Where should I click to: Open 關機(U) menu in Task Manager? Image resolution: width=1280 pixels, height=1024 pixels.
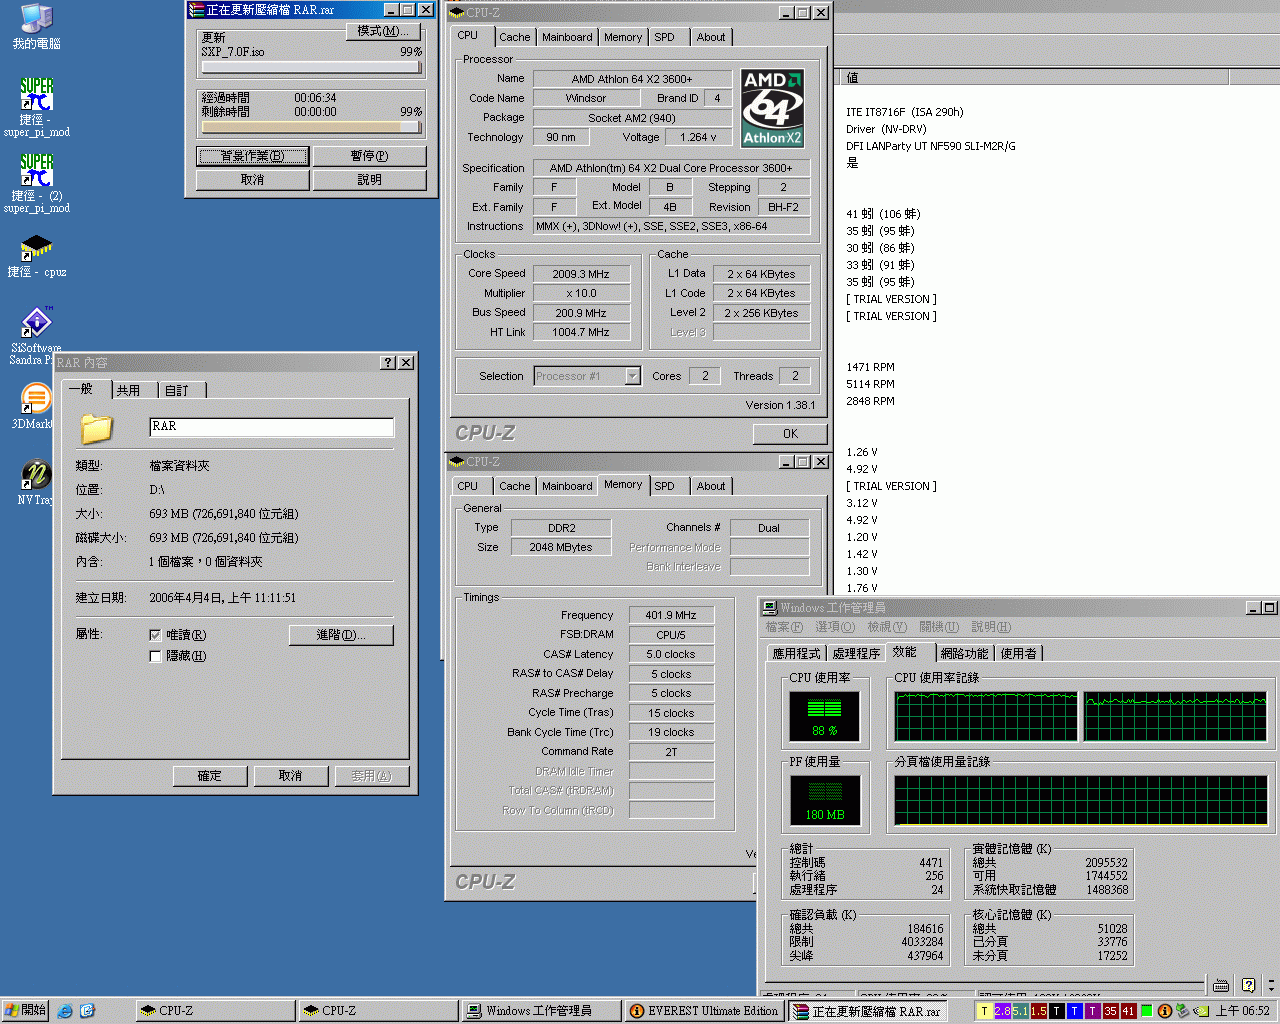click(x=939, y=627)
